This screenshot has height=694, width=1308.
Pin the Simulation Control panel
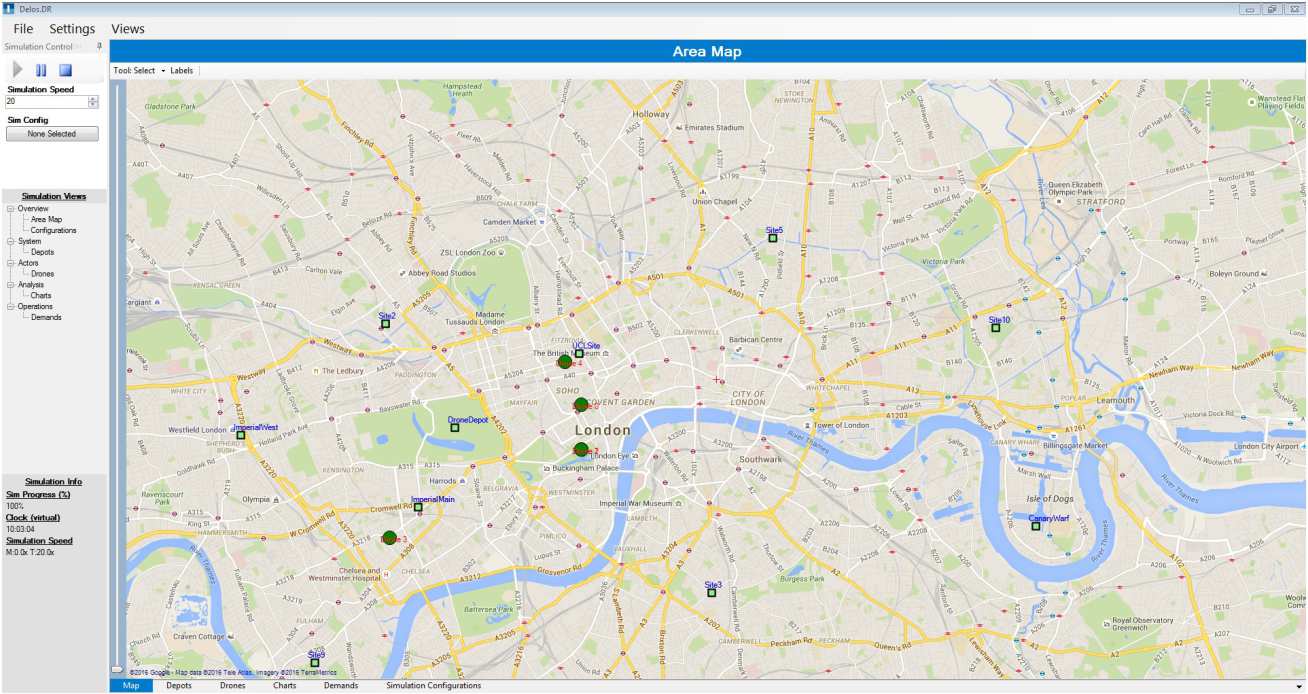(99, 47)
